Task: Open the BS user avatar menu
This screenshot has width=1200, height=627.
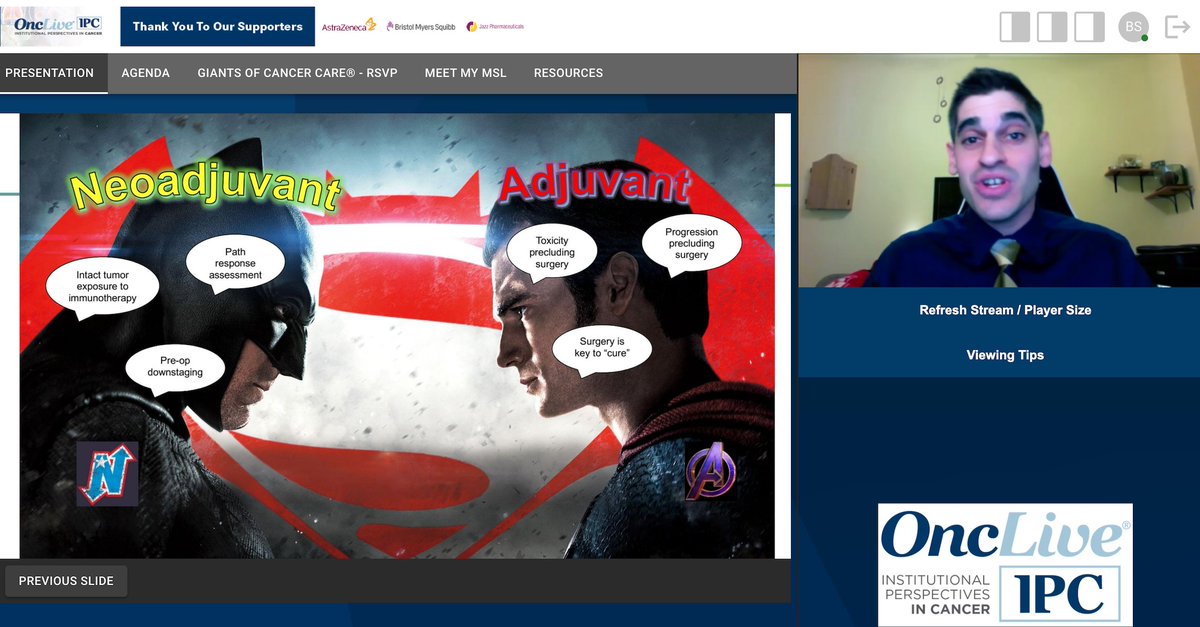Action: (1133, 27)
